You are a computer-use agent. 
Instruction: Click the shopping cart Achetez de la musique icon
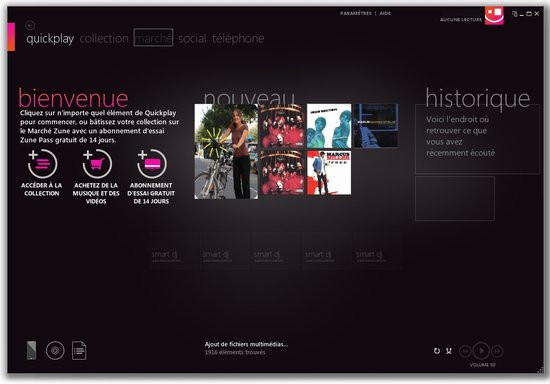pos(97,164)
